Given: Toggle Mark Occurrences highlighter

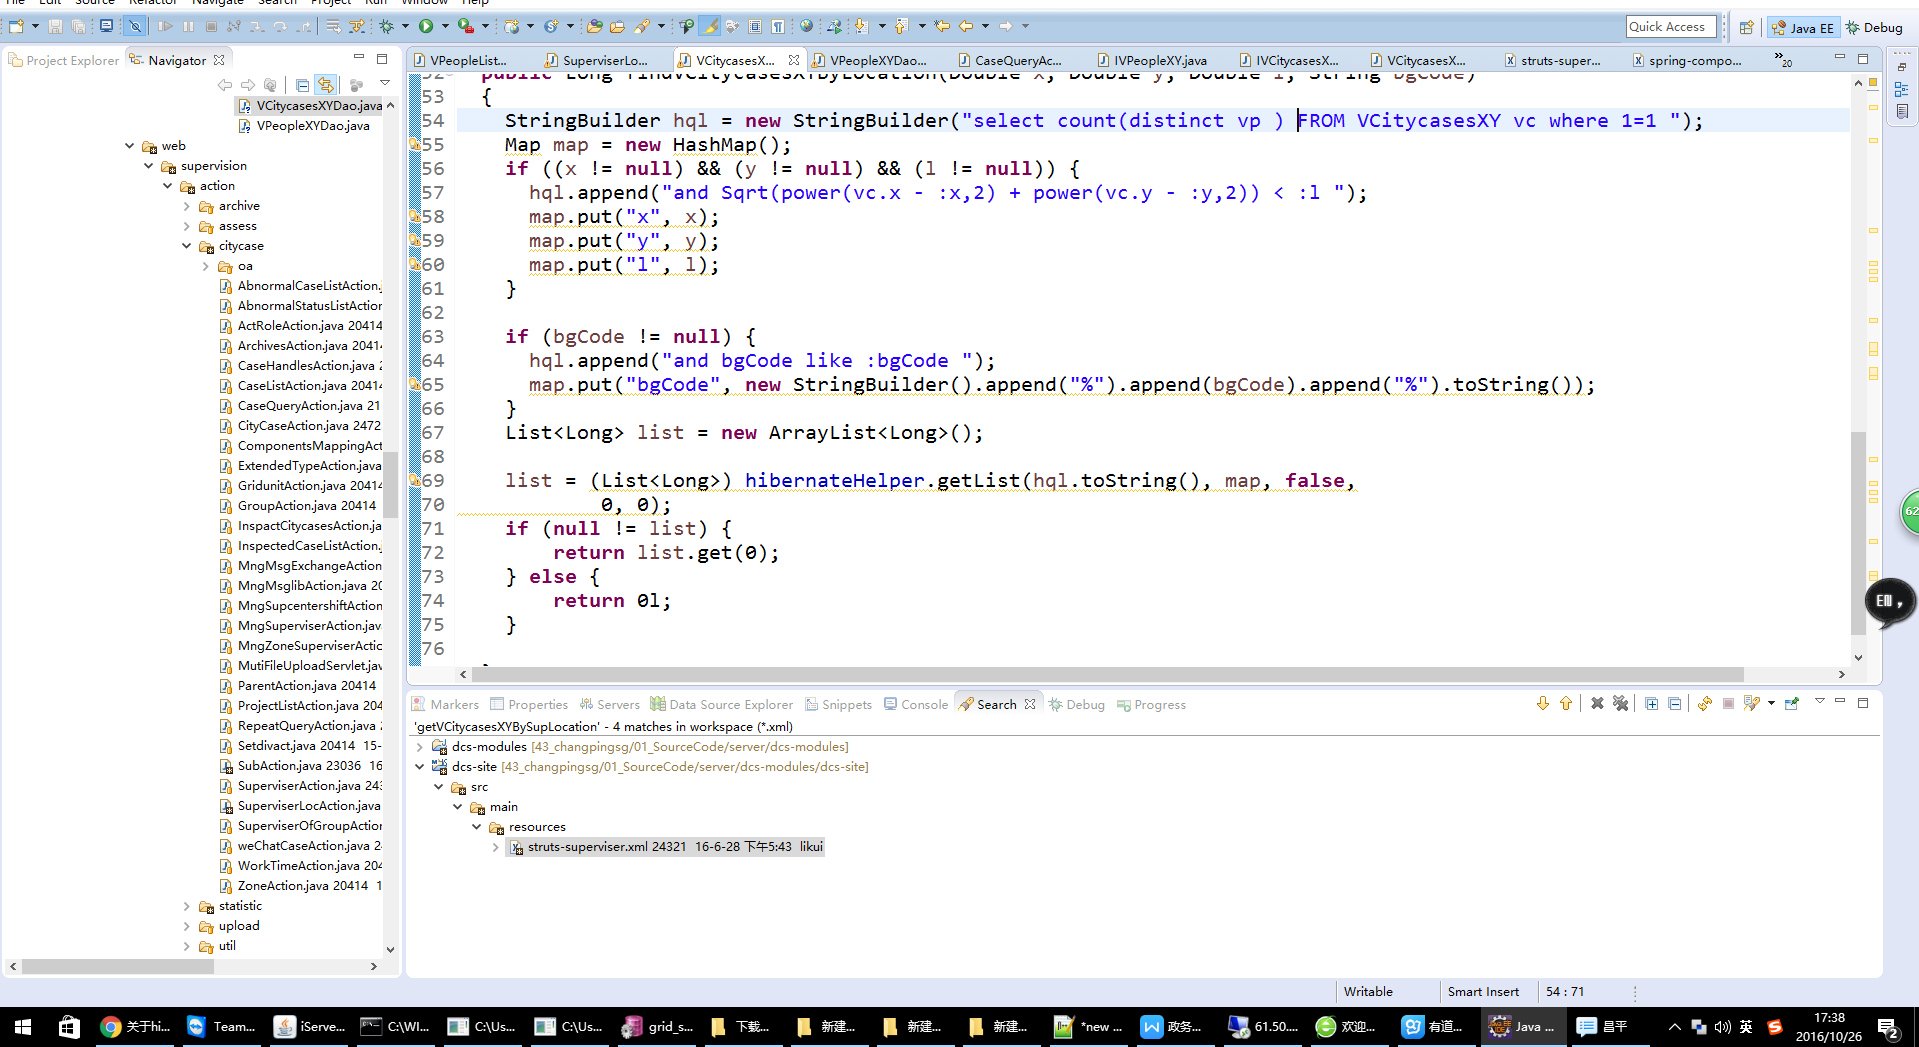Looking at the screenshot, I should point(709,26).
